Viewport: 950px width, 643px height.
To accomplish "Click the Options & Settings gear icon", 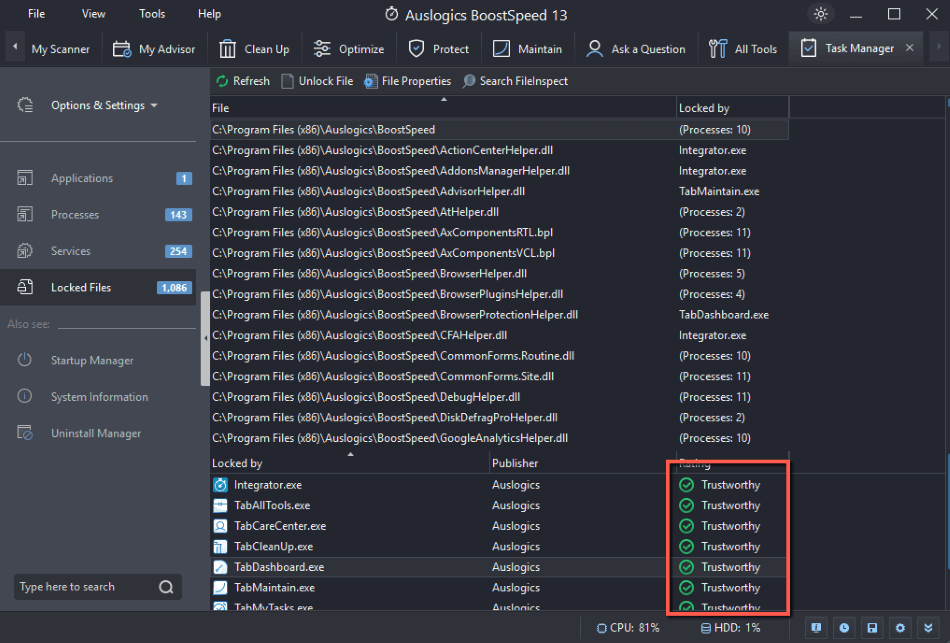I will pyautogui.click(x=25, y=105).
